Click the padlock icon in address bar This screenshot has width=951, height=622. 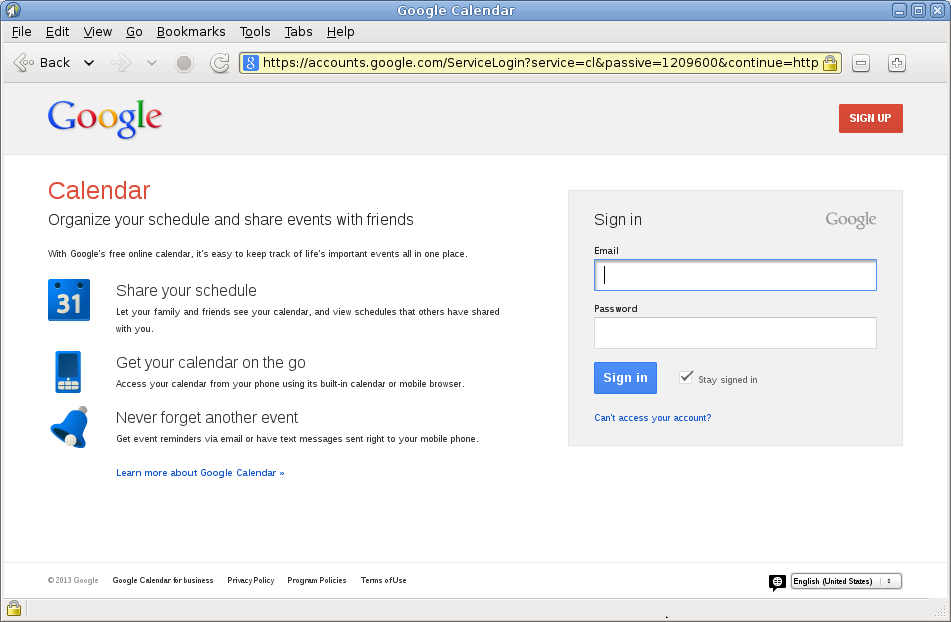click(x=830, y=62)
